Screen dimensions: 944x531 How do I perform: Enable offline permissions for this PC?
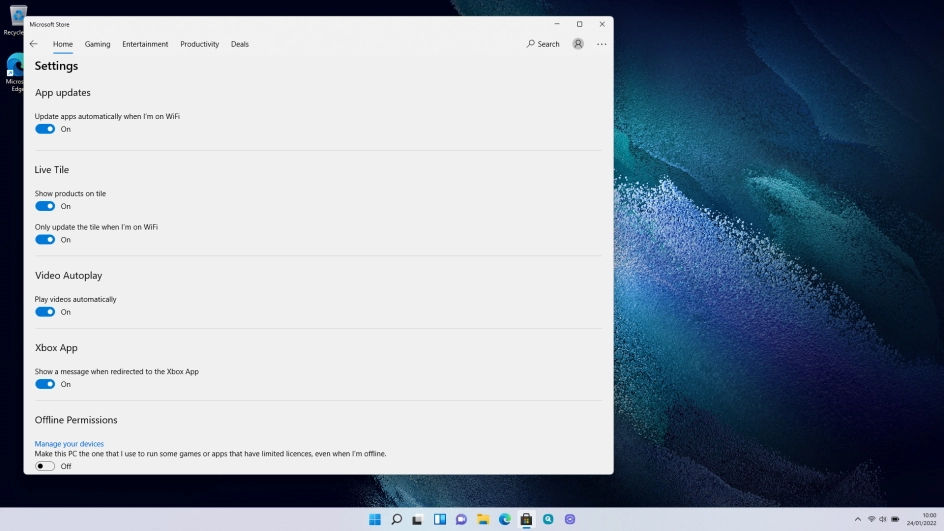[x=45, y=466]
